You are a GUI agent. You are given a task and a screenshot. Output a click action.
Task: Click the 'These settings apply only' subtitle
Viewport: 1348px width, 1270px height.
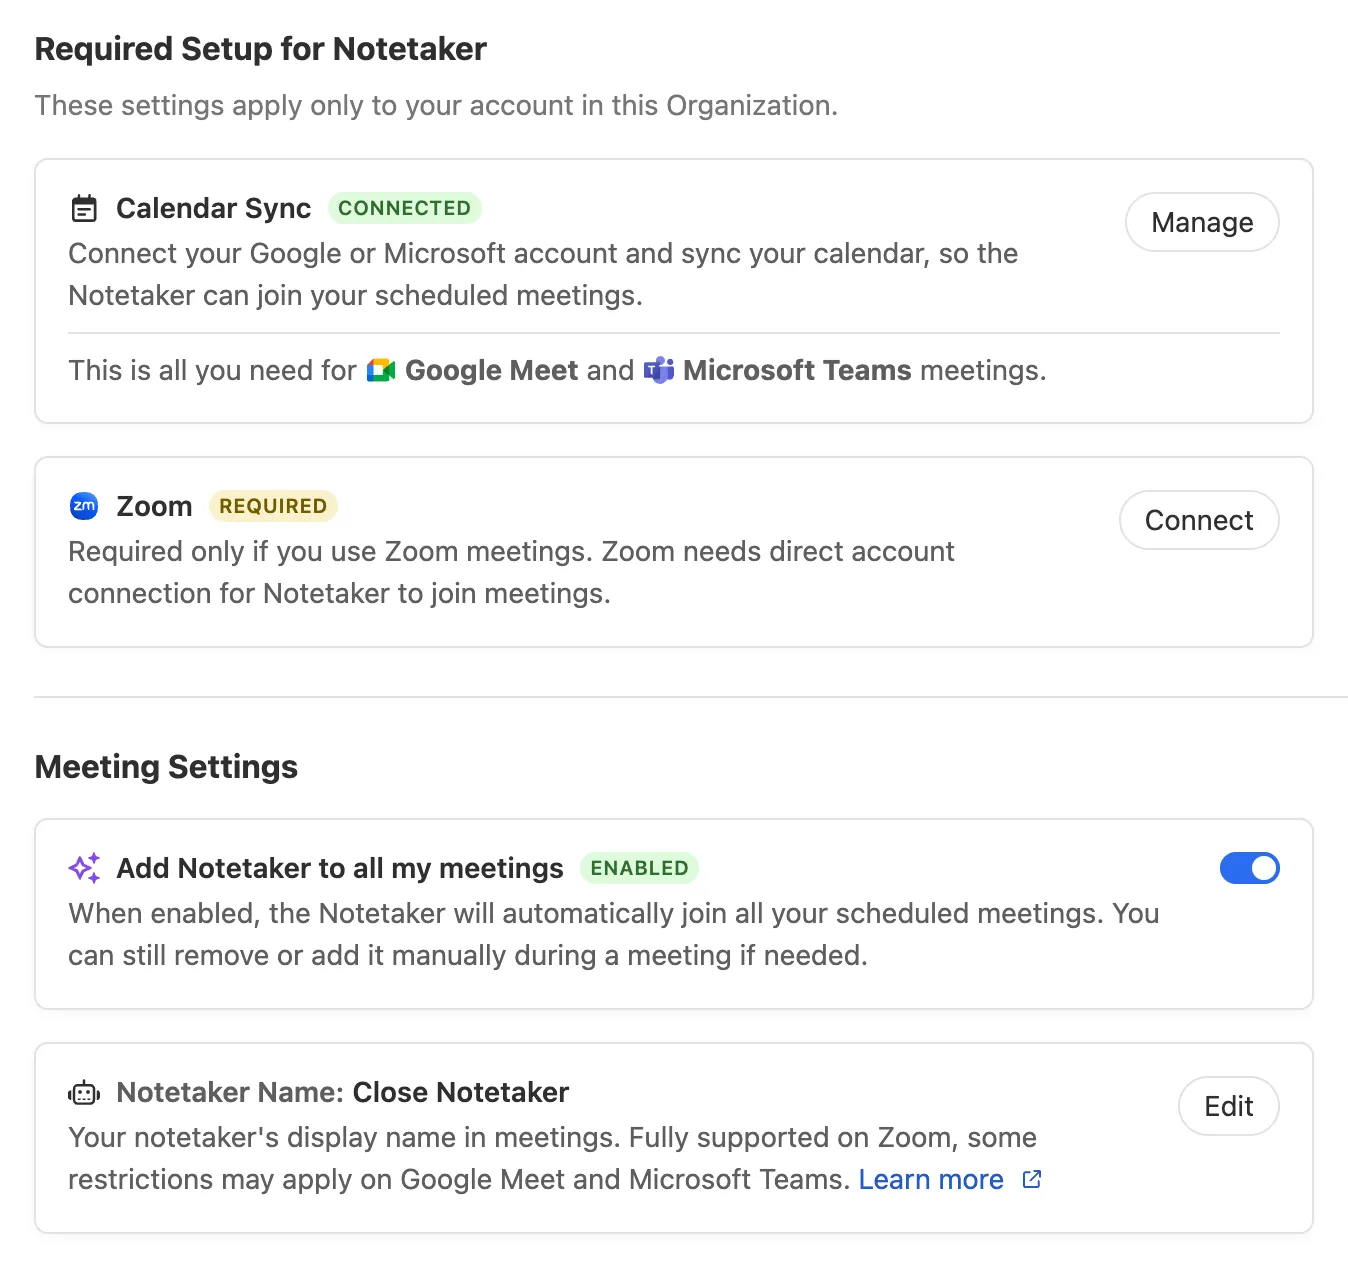[436, 106]
